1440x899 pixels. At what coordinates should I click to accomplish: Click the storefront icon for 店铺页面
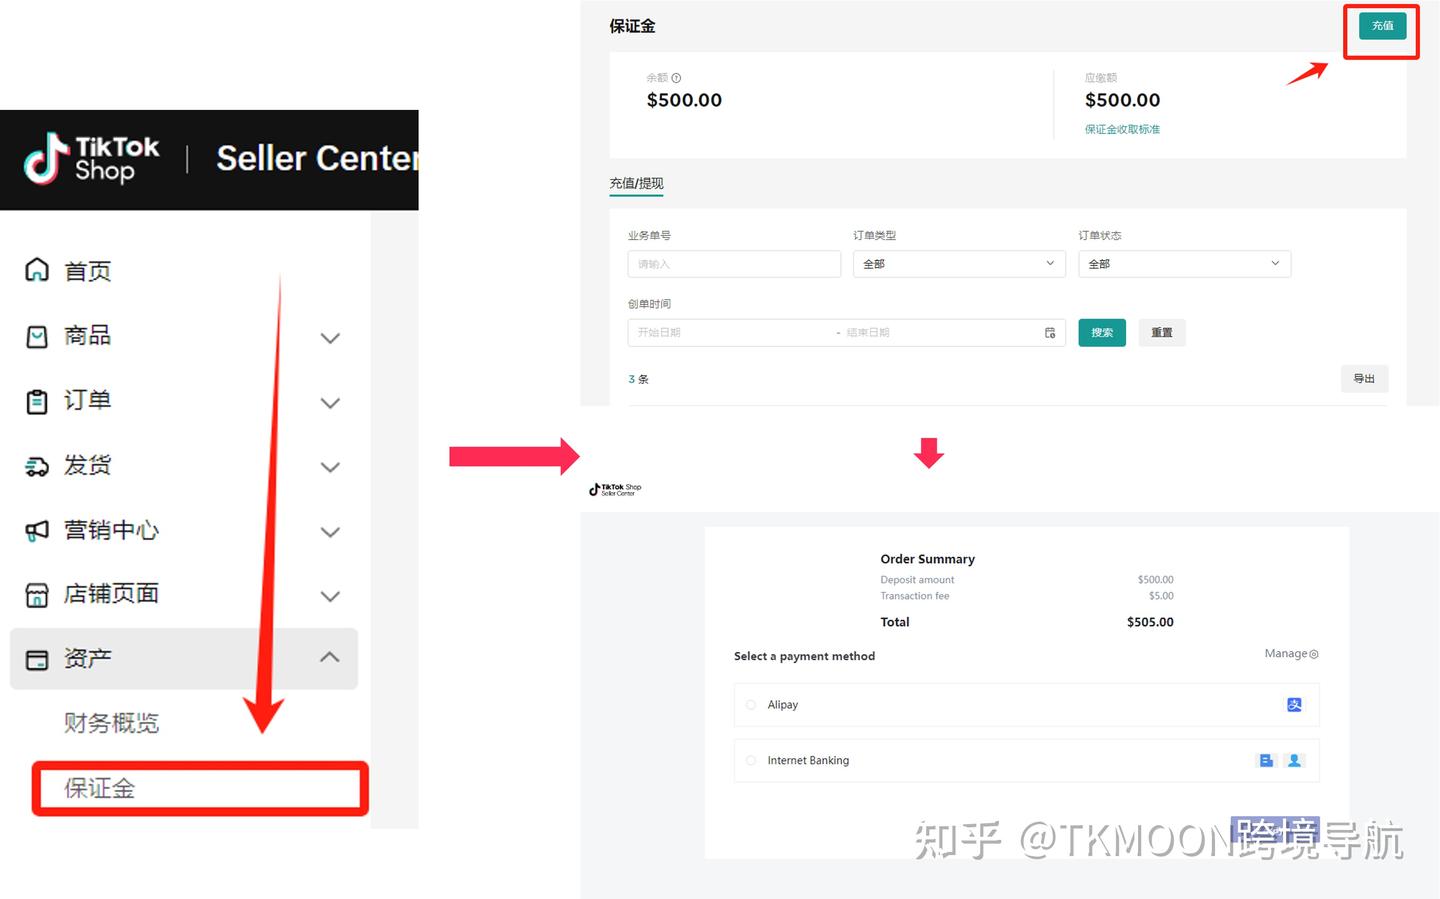pos(37,595)
